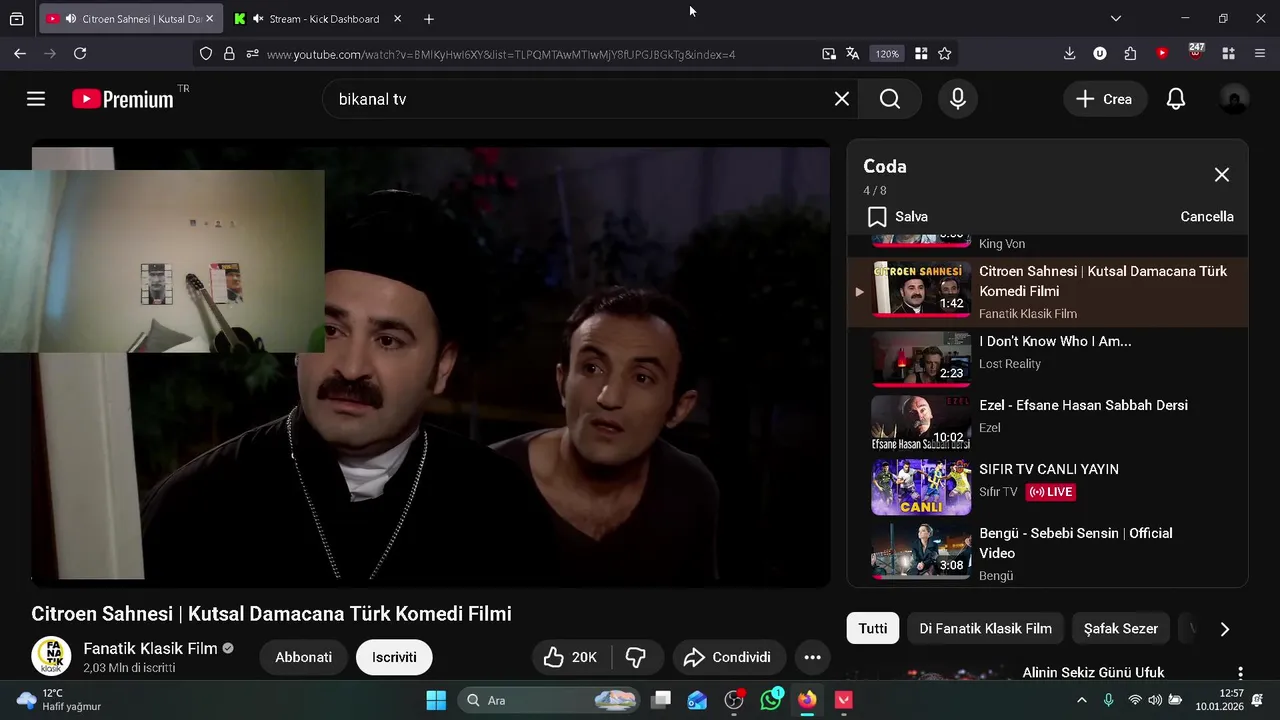This screenshot has width=1280, height=720.
Task: Open extension with 247 badge
Action: [x=1196, y=52]
